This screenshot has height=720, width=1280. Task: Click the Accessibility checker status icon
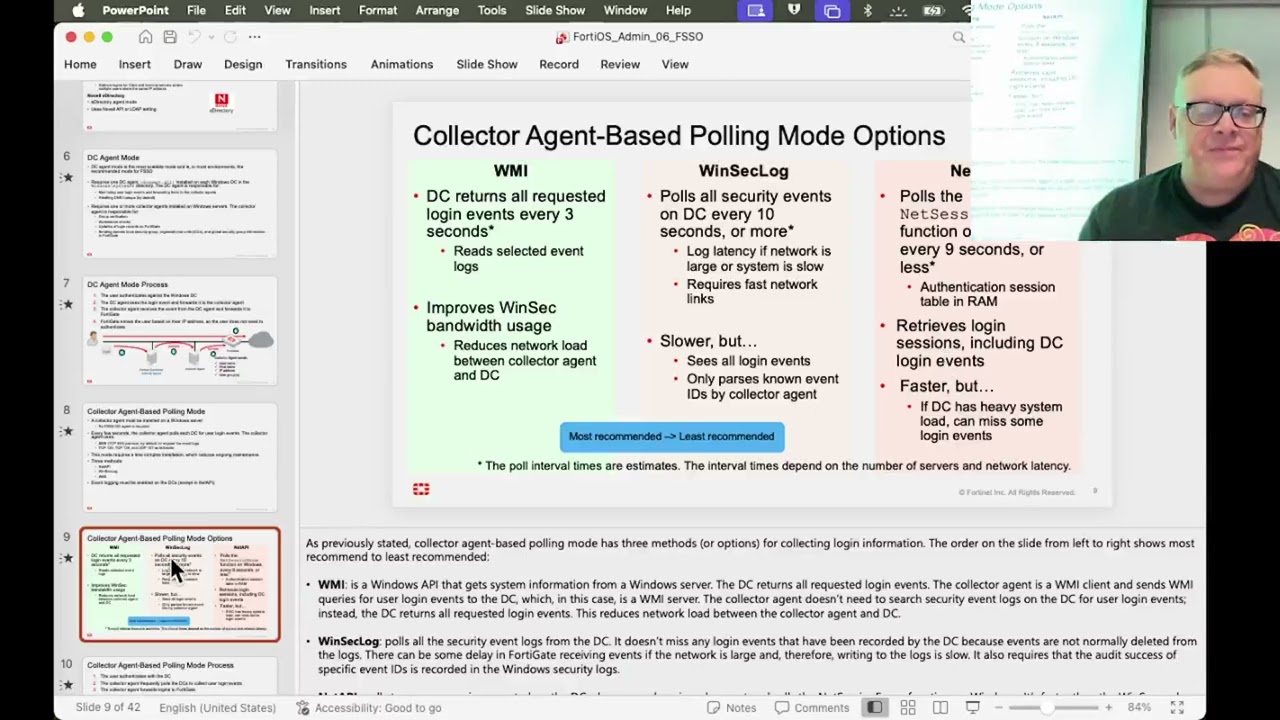tap(303, 708)
